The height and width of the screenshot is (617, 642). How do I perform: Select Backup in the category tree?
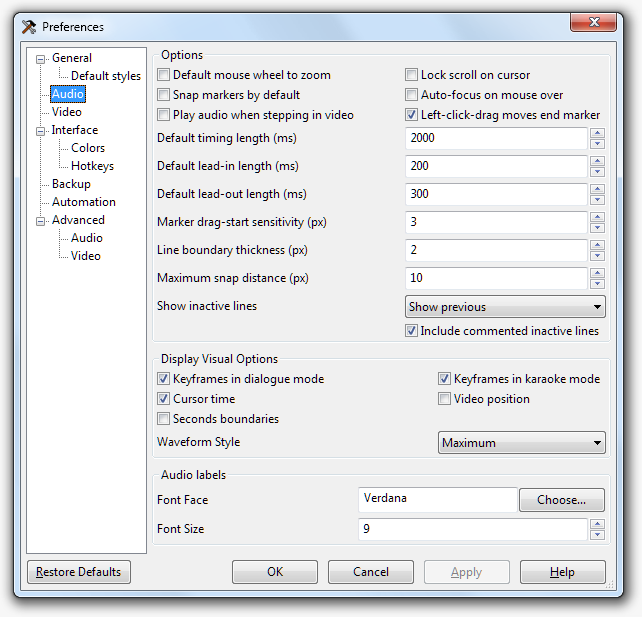tap(71, 184)
